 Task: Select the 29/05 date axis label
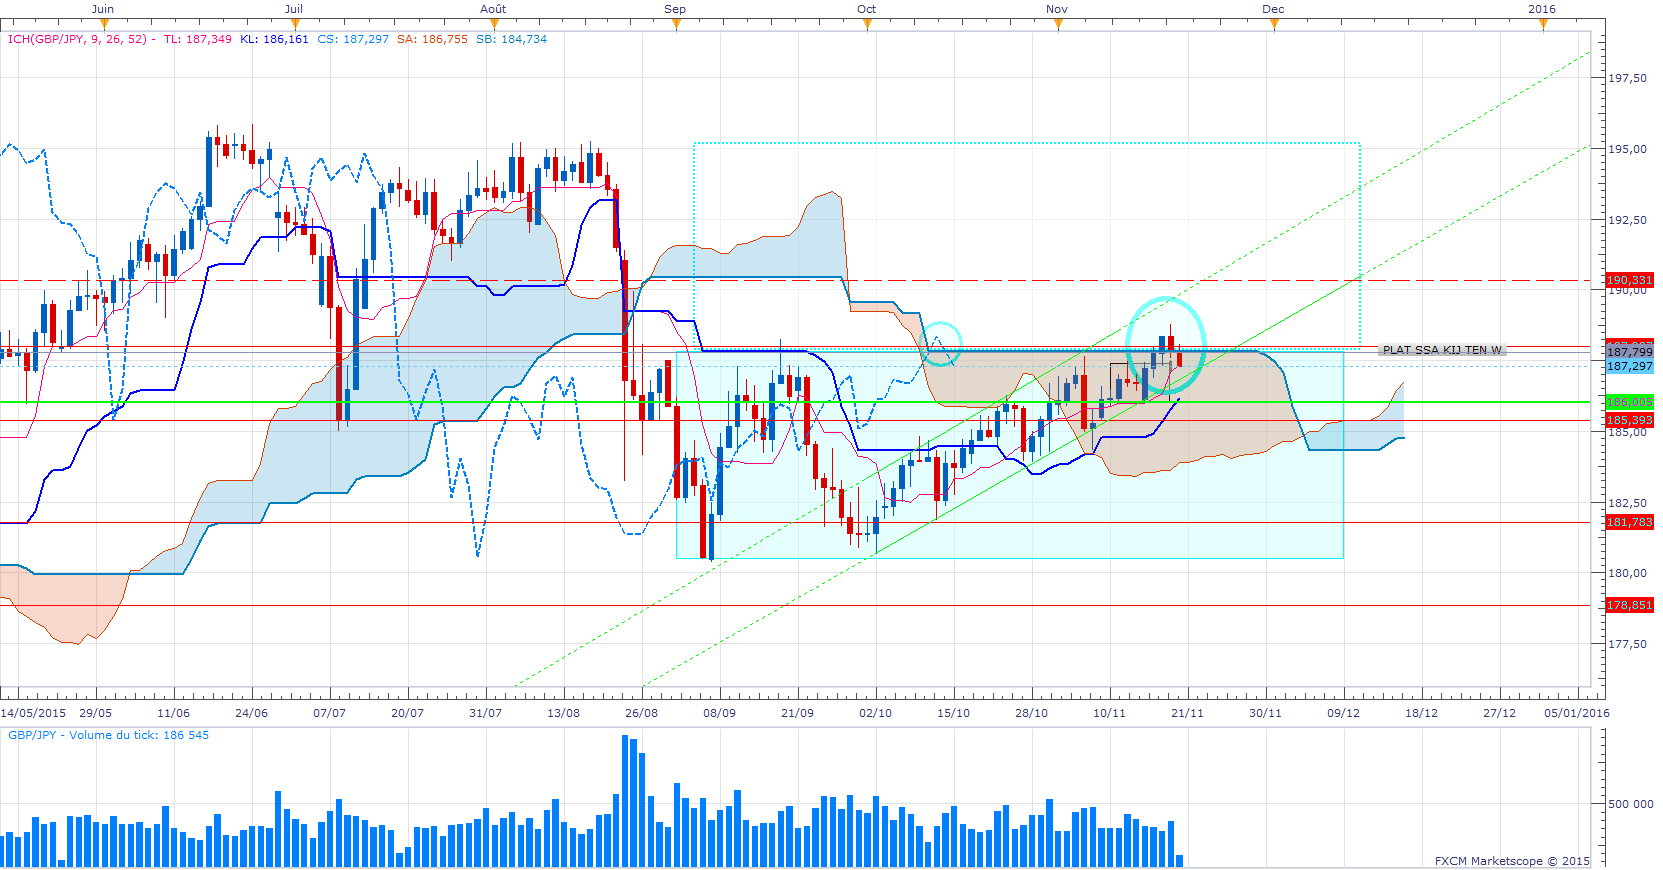click(96, 713)
